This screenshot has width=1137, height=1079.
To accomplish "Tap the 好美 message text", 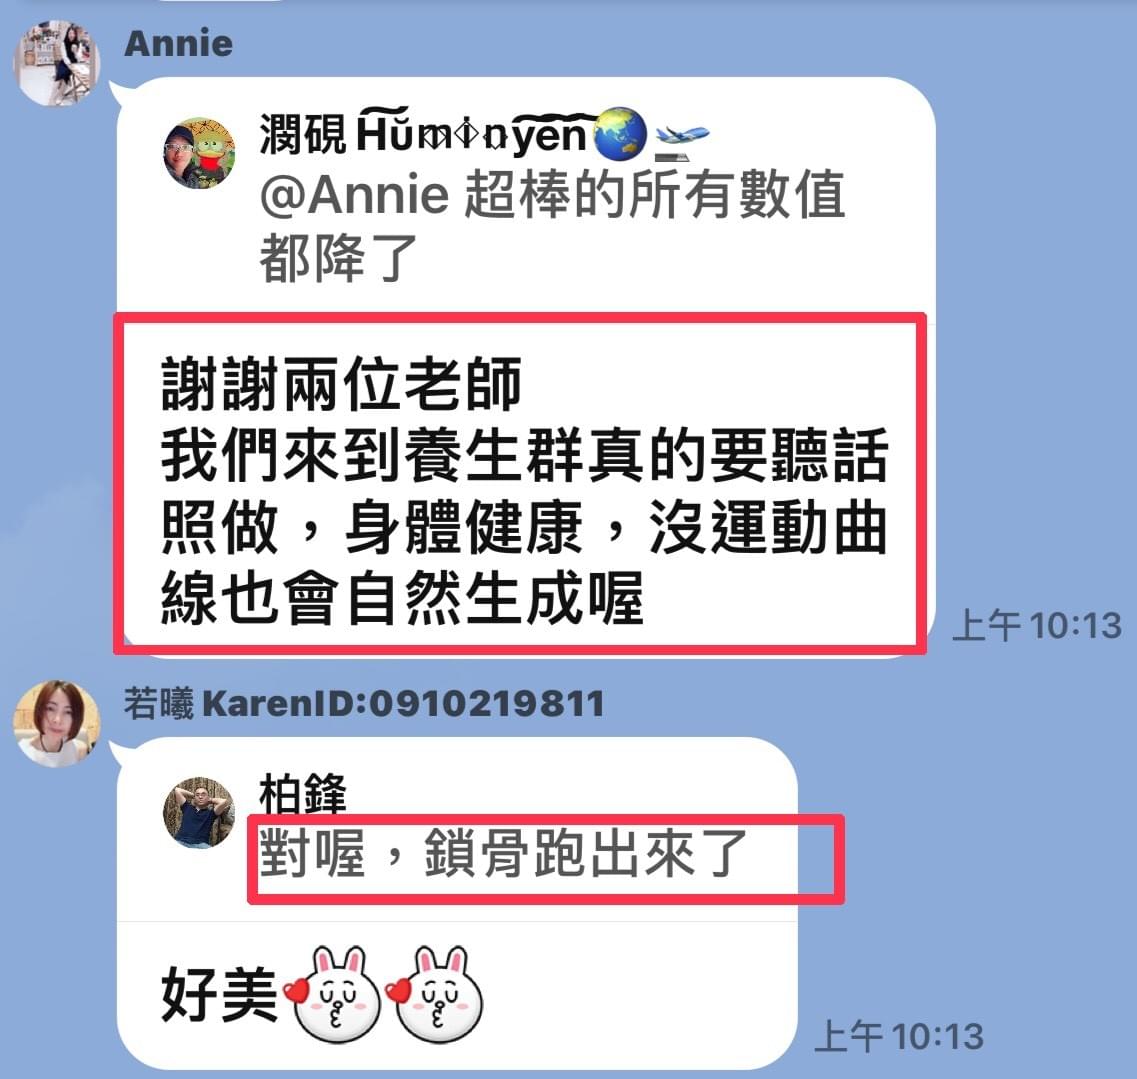I will (219, 994).
